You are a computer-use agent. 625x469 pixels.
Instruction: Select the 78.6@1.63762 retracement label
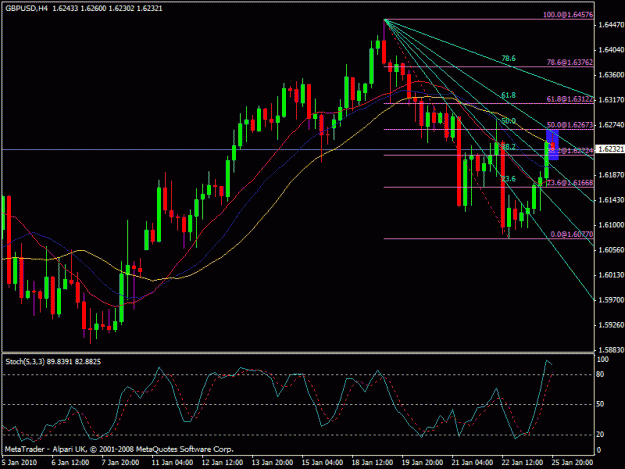[570, 62]
